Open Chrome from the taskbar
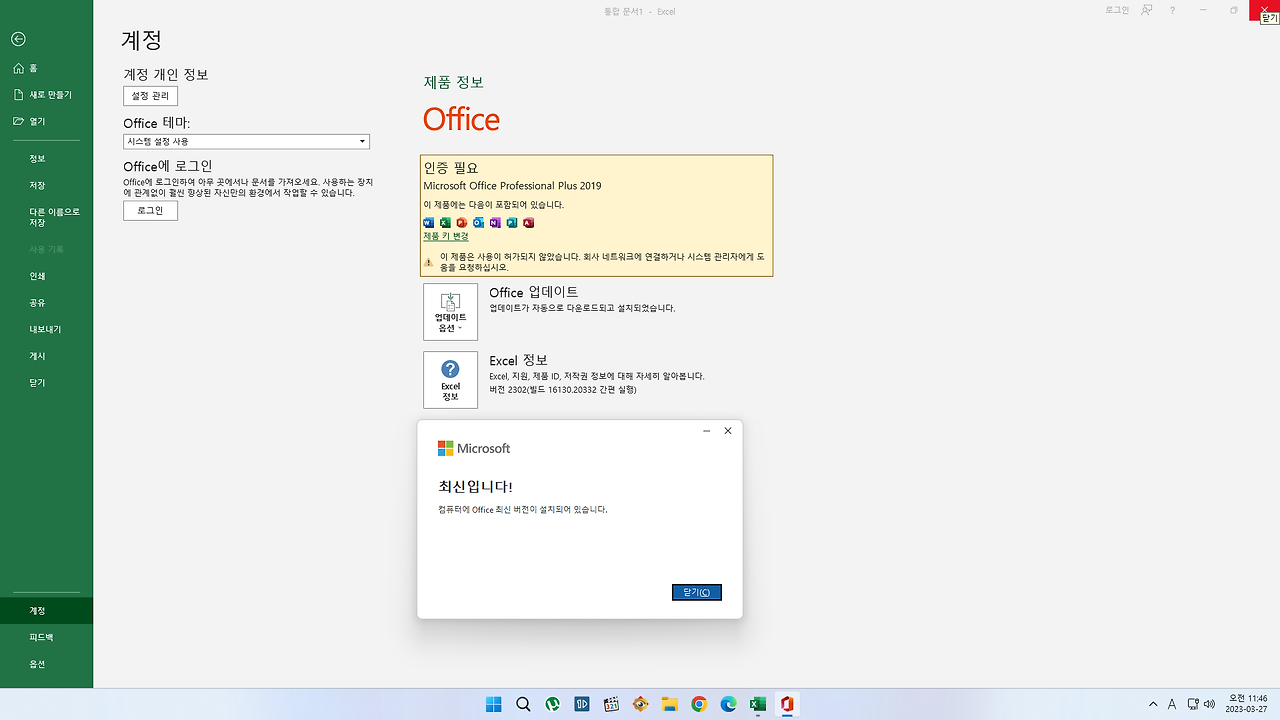Image resolution: width=1280 pixels, height=720 pixels. click(x=698, y=704)
